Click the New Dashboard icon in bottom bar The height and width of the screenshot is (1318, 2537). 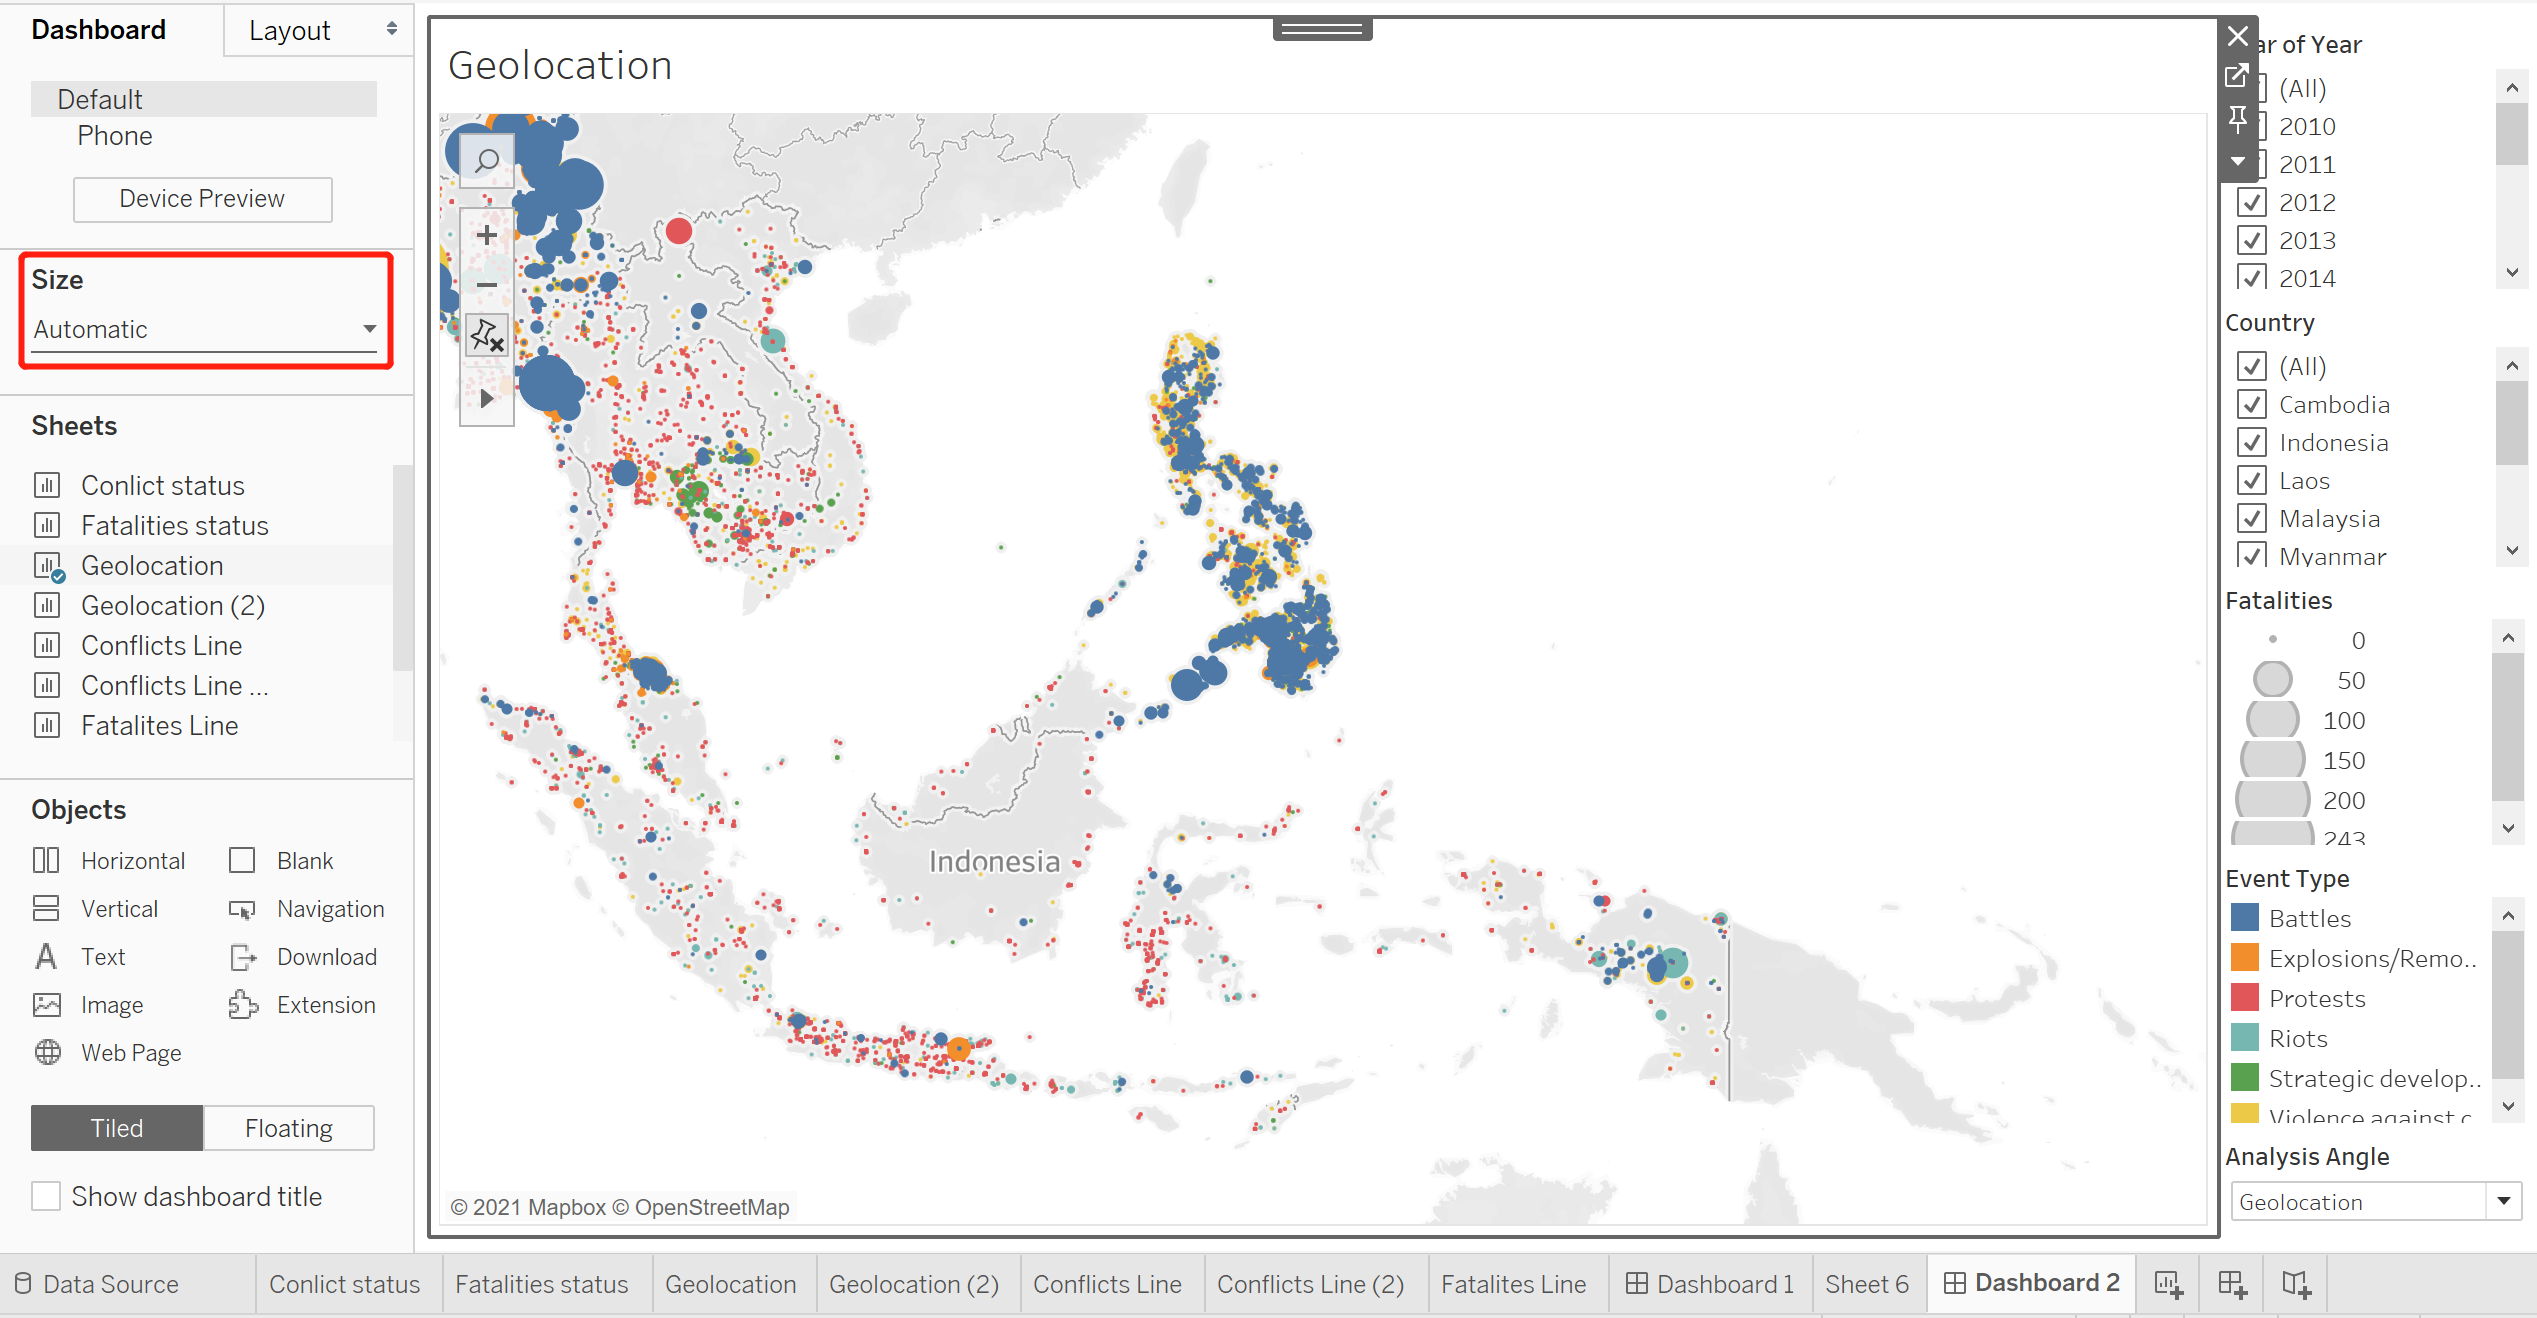coord(2232,1284)
